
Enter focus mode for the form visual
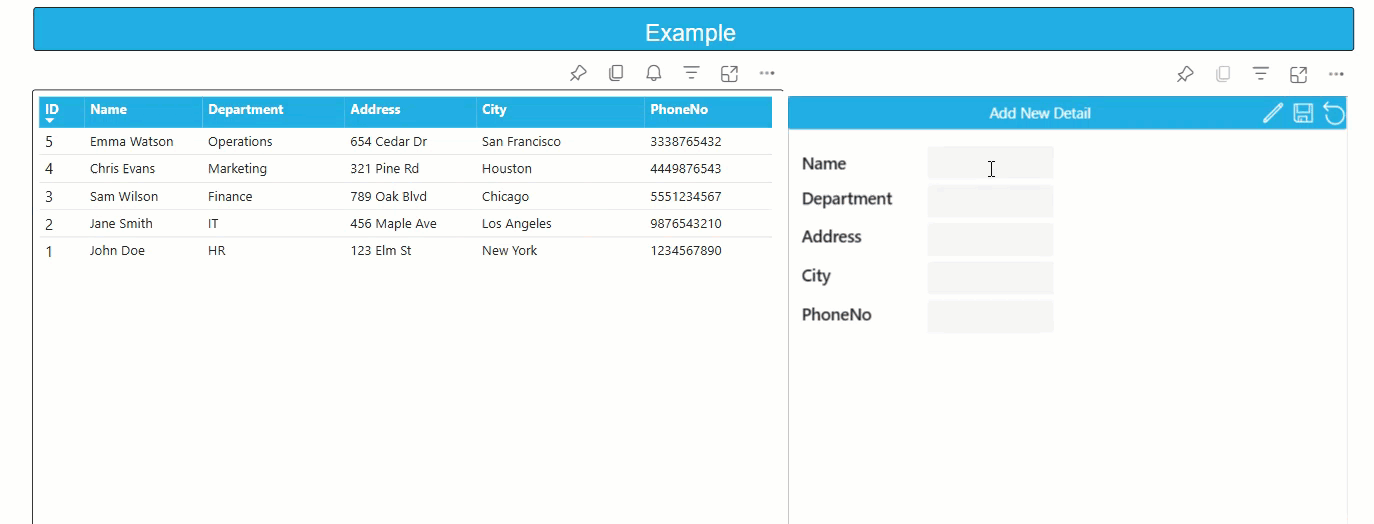(x=1298, y=74)
